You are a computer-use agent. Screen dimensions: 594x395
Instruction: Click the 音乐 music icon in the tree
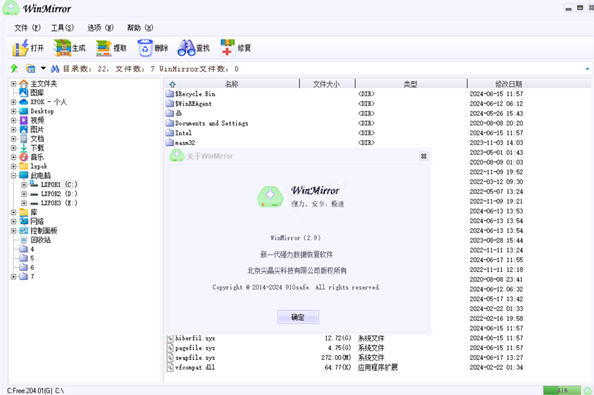[x=23, y=157]
